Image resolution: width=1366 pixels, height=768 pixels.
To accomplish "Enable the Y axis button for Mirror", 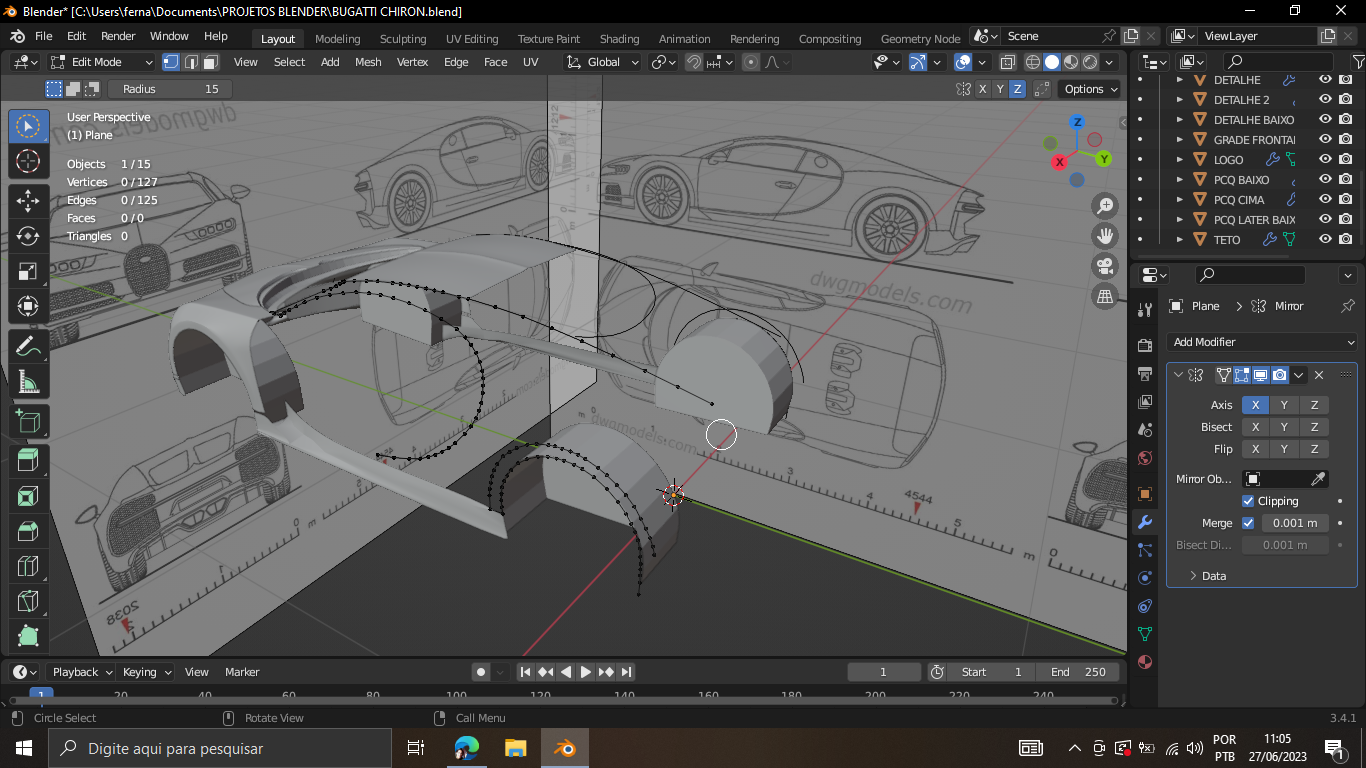I will point(1284,405).
